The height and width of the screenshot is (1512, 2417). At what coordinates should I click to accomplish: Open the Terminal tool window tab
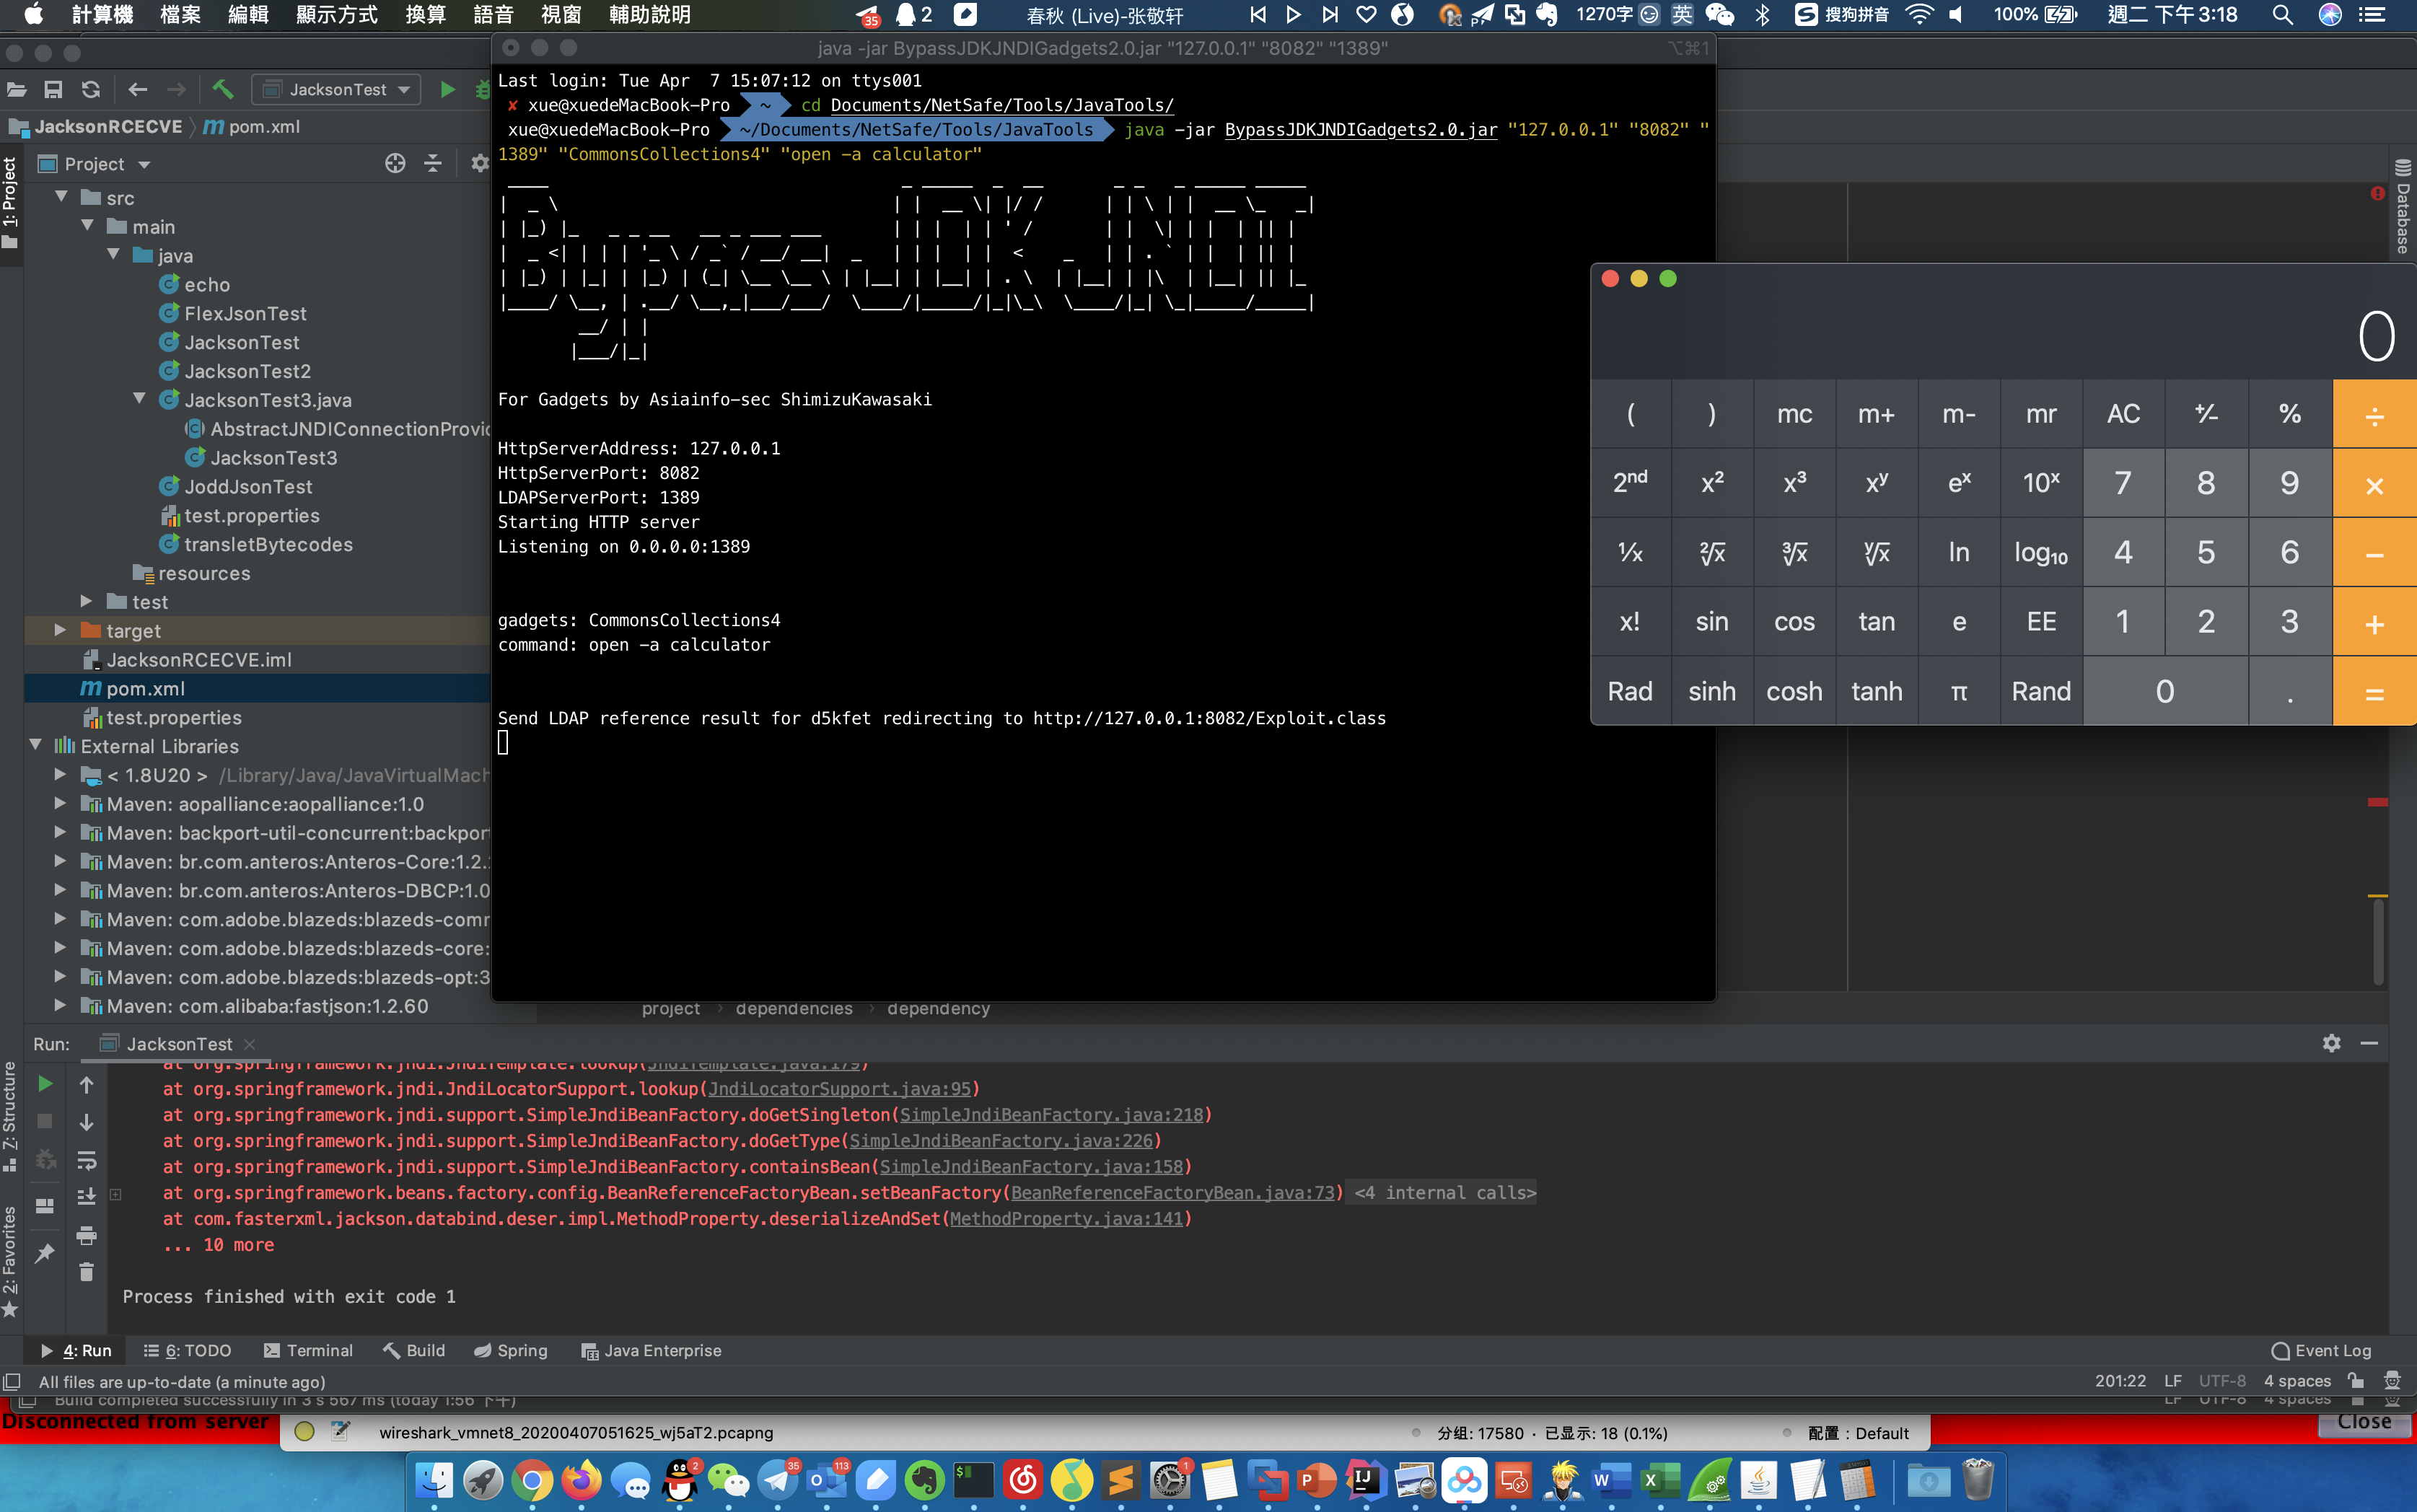click(x=308, y=1350)
